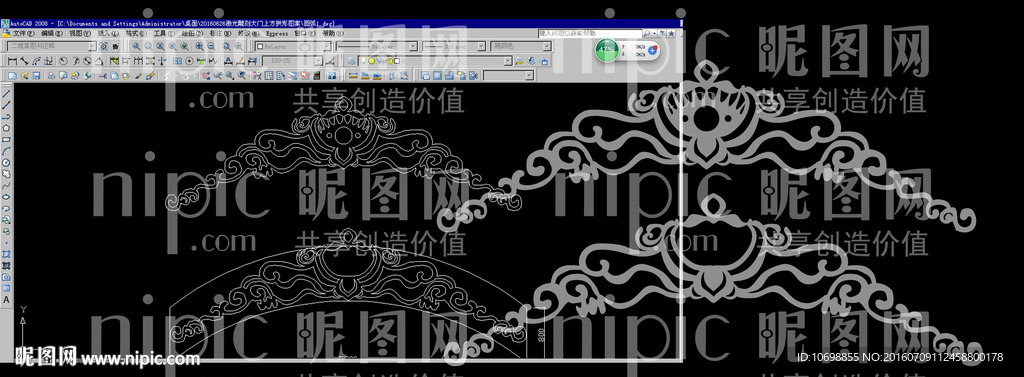1024x377 pixels.
Task: Click the help search input field
Action: (x=589, y=33)
